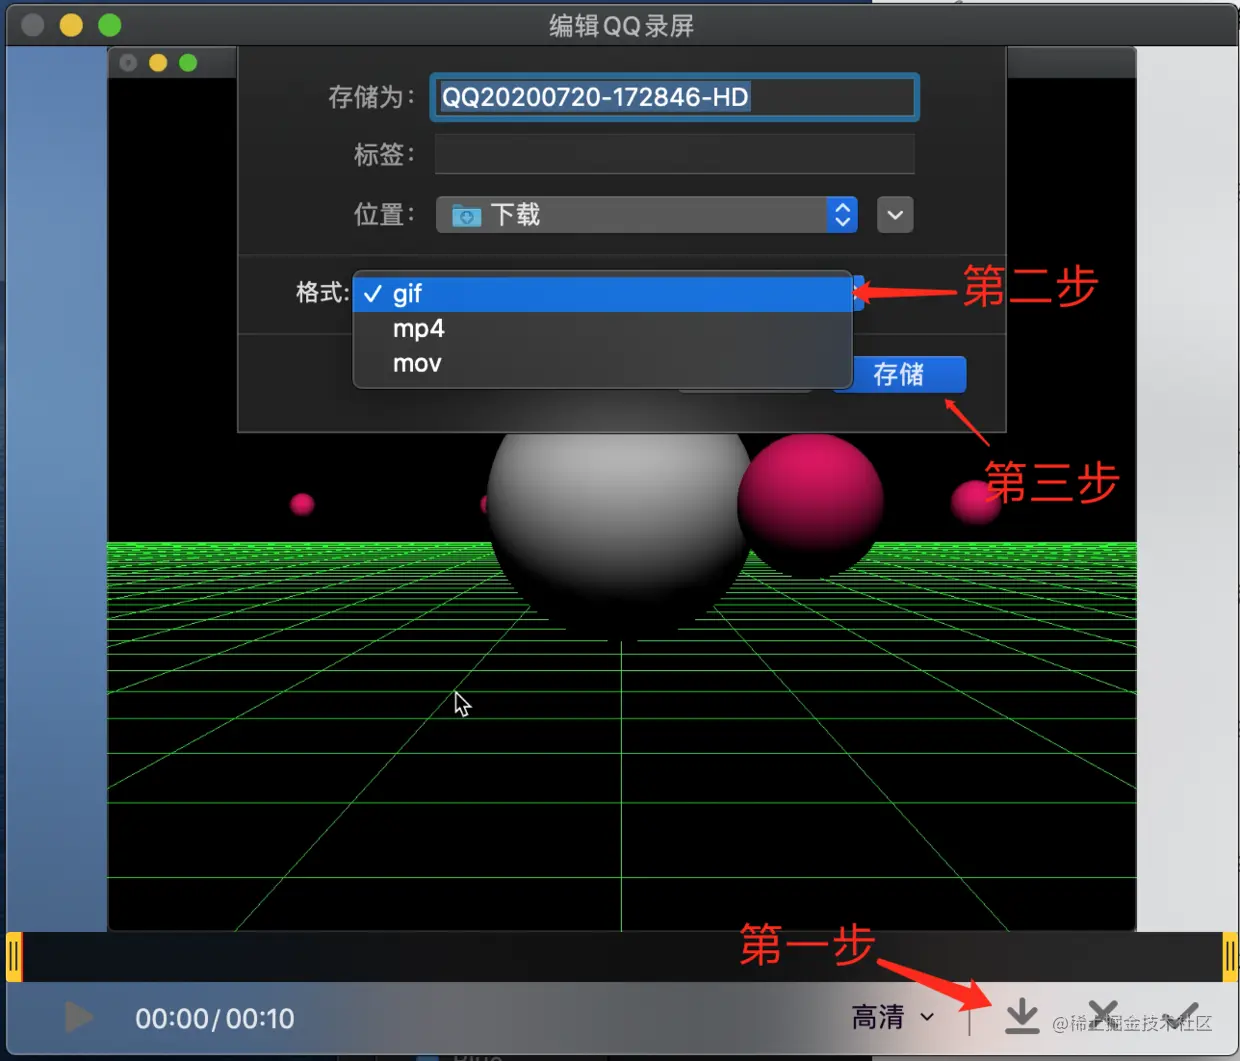This screenshot has height=1061, width=1240.
Task: Click into the 标签 tags field
Action: pos(675,154)
